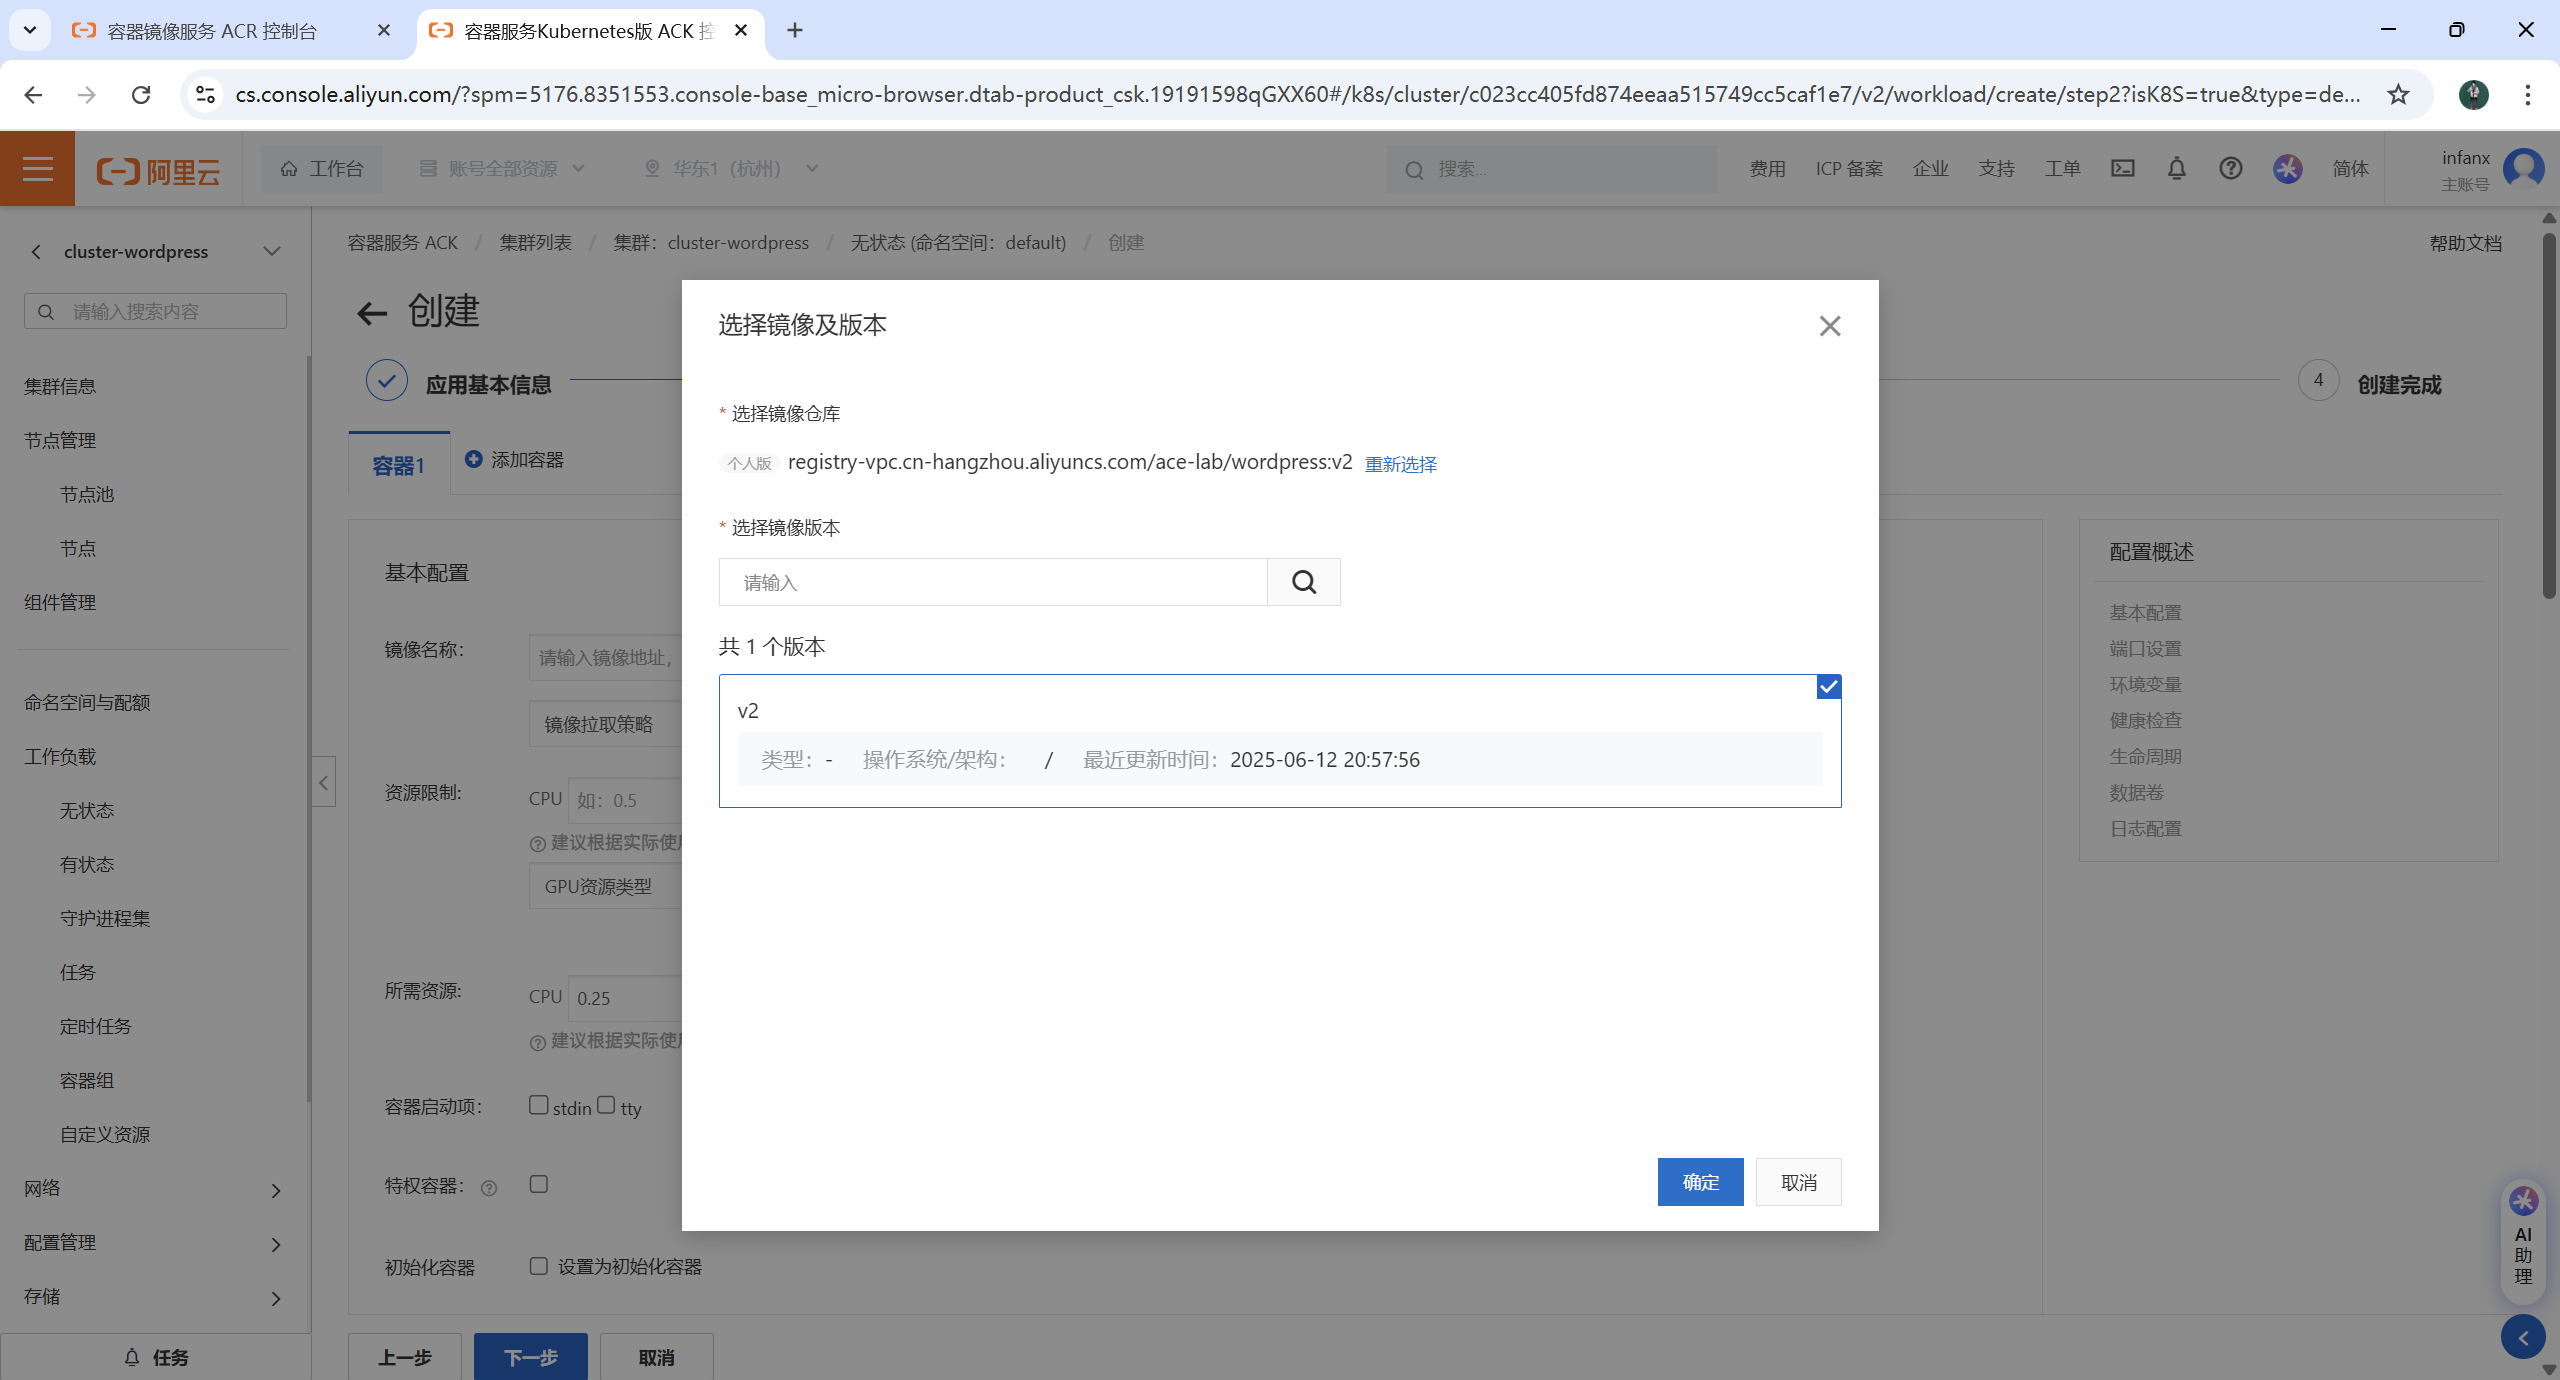Click 取消 in the dialog
This screenshot has width=2560, height=1380.
click(x=1798, y=1182)
